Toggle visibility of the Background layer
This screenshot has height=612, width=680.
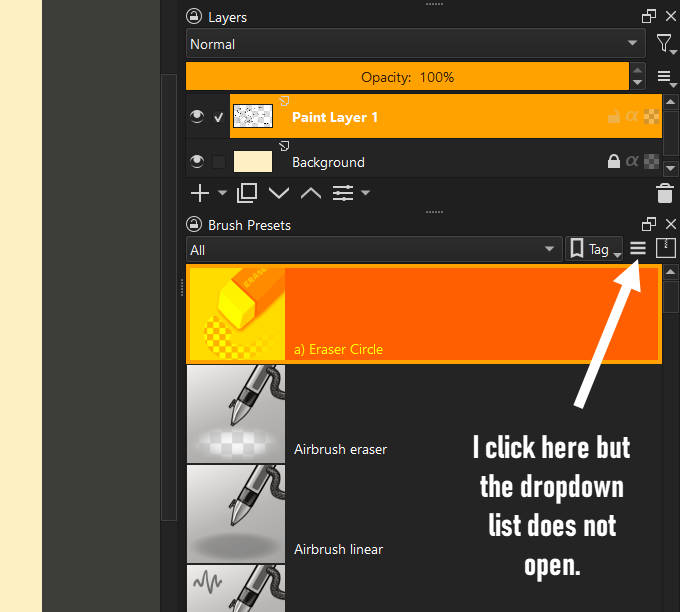[x=197, y=162]
